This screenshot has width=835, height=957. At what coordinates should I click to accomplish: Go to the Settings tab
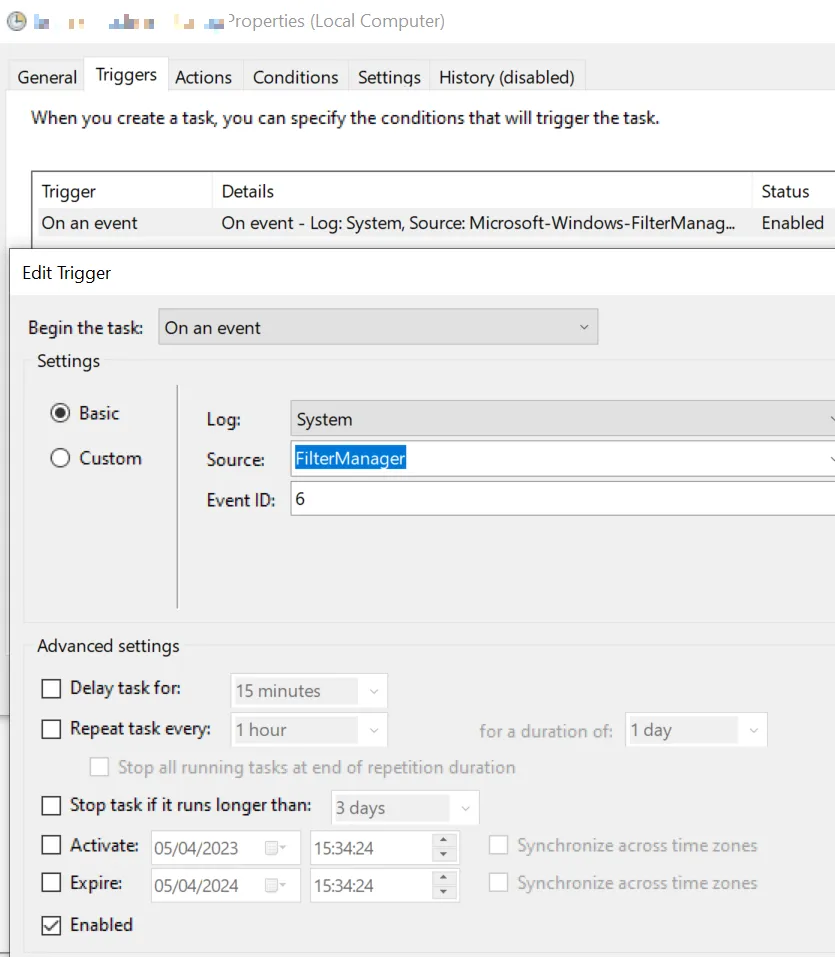tap(389, 77)
